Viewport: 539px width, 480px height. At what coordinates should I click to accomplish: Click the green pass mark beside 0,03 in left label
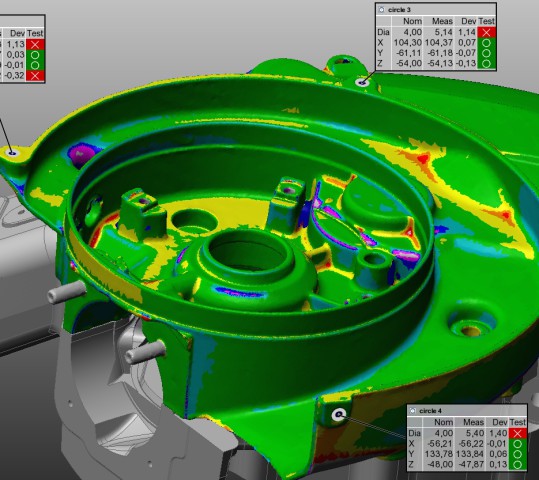tap(35, 55)
